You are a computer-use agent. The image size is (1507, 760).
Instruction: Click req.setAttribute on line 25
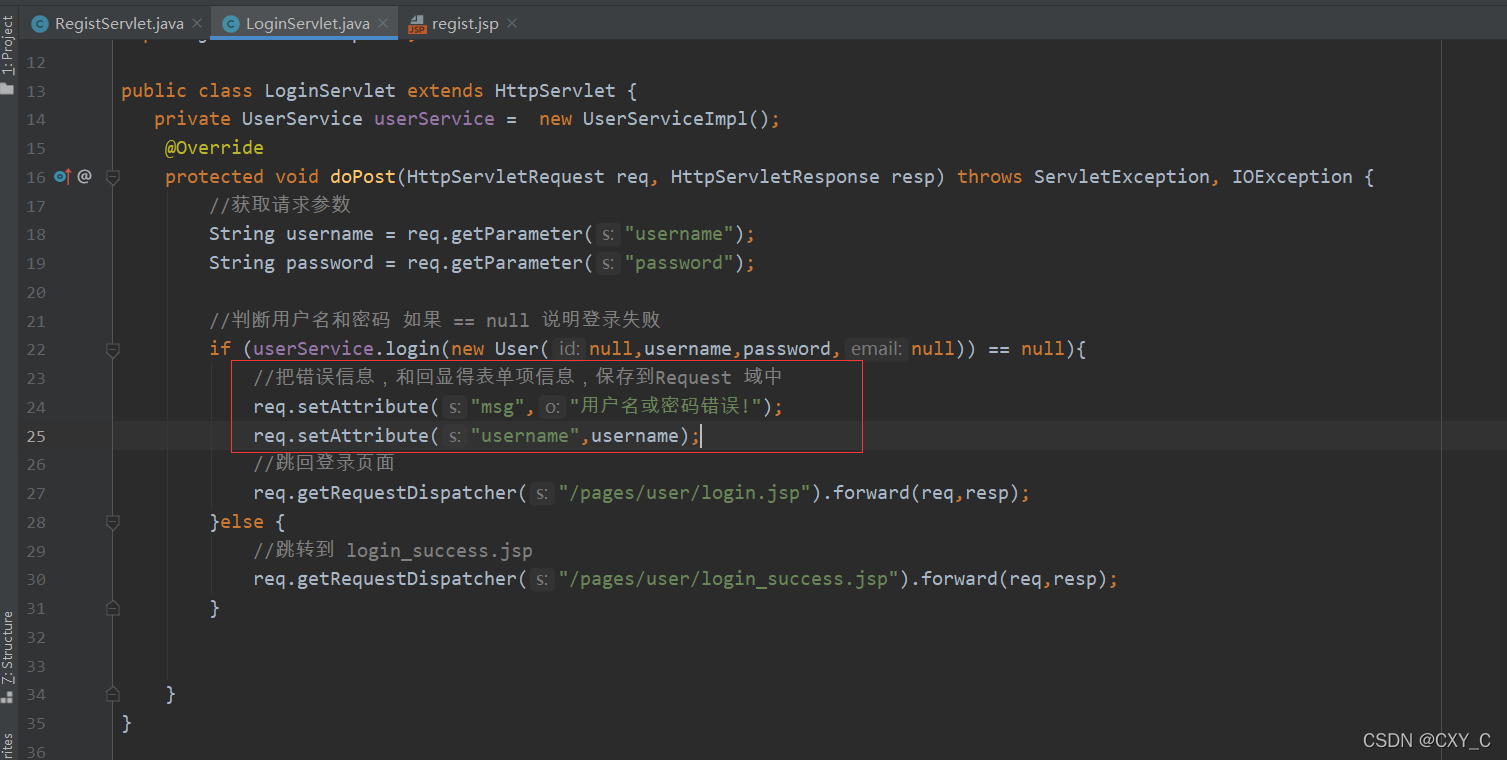[341, 436]
